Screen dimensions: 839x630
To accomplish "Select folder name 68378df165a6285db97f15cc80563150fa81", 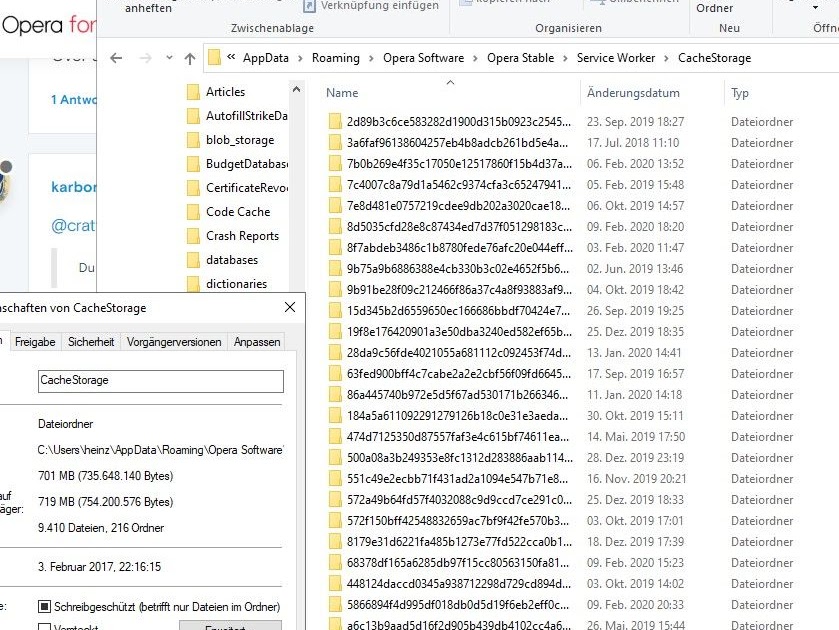I will tap(457, 563).
